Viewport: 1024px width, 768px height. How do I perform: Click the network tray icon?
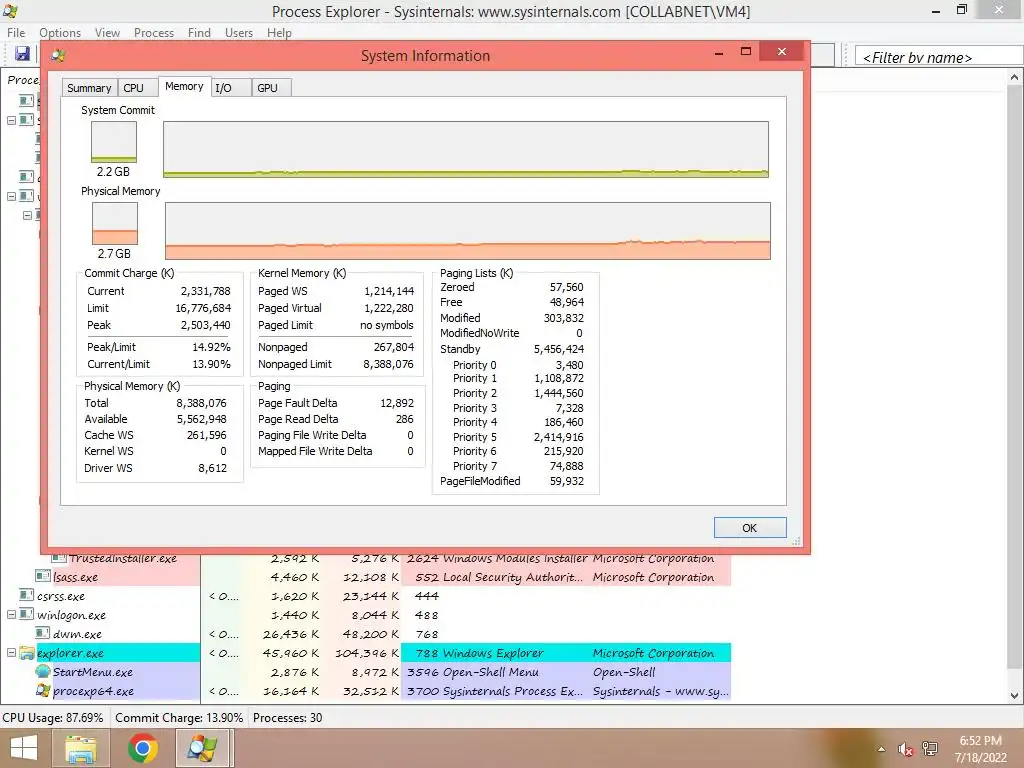coord(930,749)
